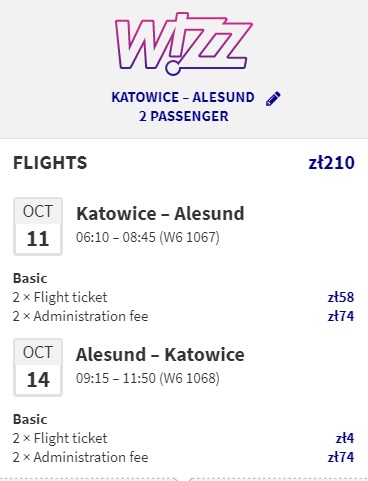Click the zł210 flights total price
This screenshot has width=368, height=481.
click(x=331, y=163)
